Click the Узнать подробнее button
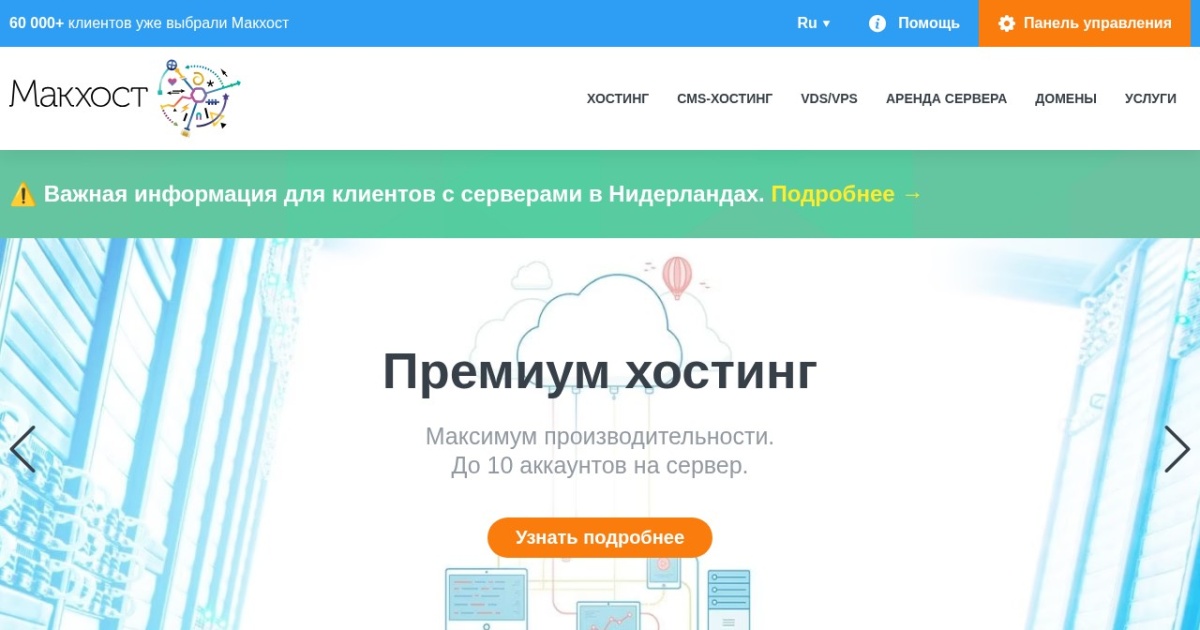This screenshot has width=1200, height=630. pos(600,537)
